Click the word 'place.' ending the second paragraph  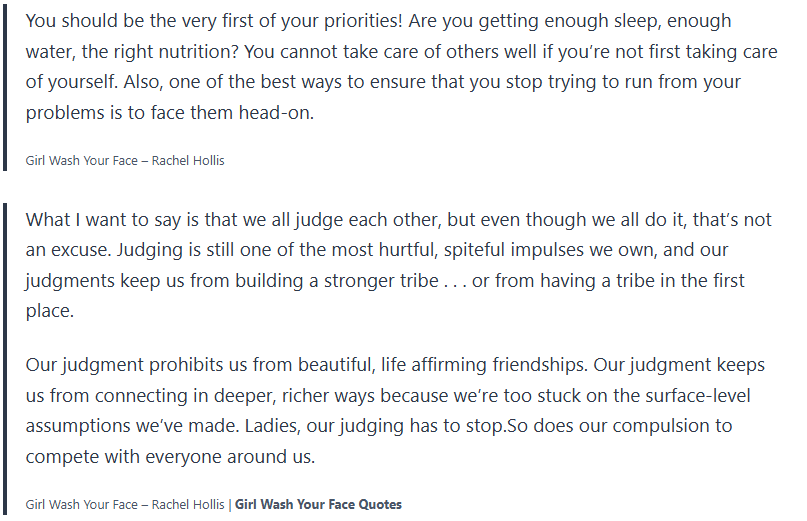(x=48, y=311)
